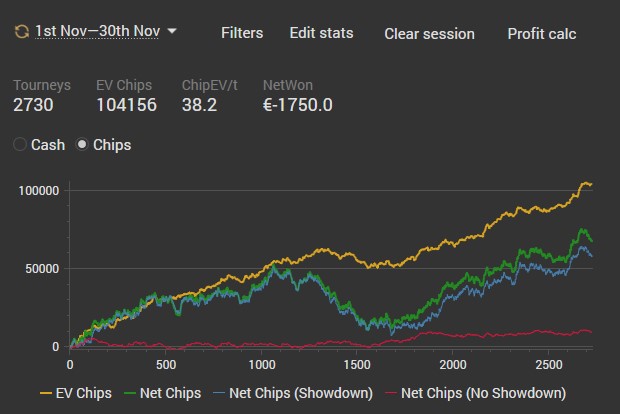The width and height of the screenshot is (620, 414).
Task: Click the refresh sync icon beside date range
Action: tap(20, 32)
